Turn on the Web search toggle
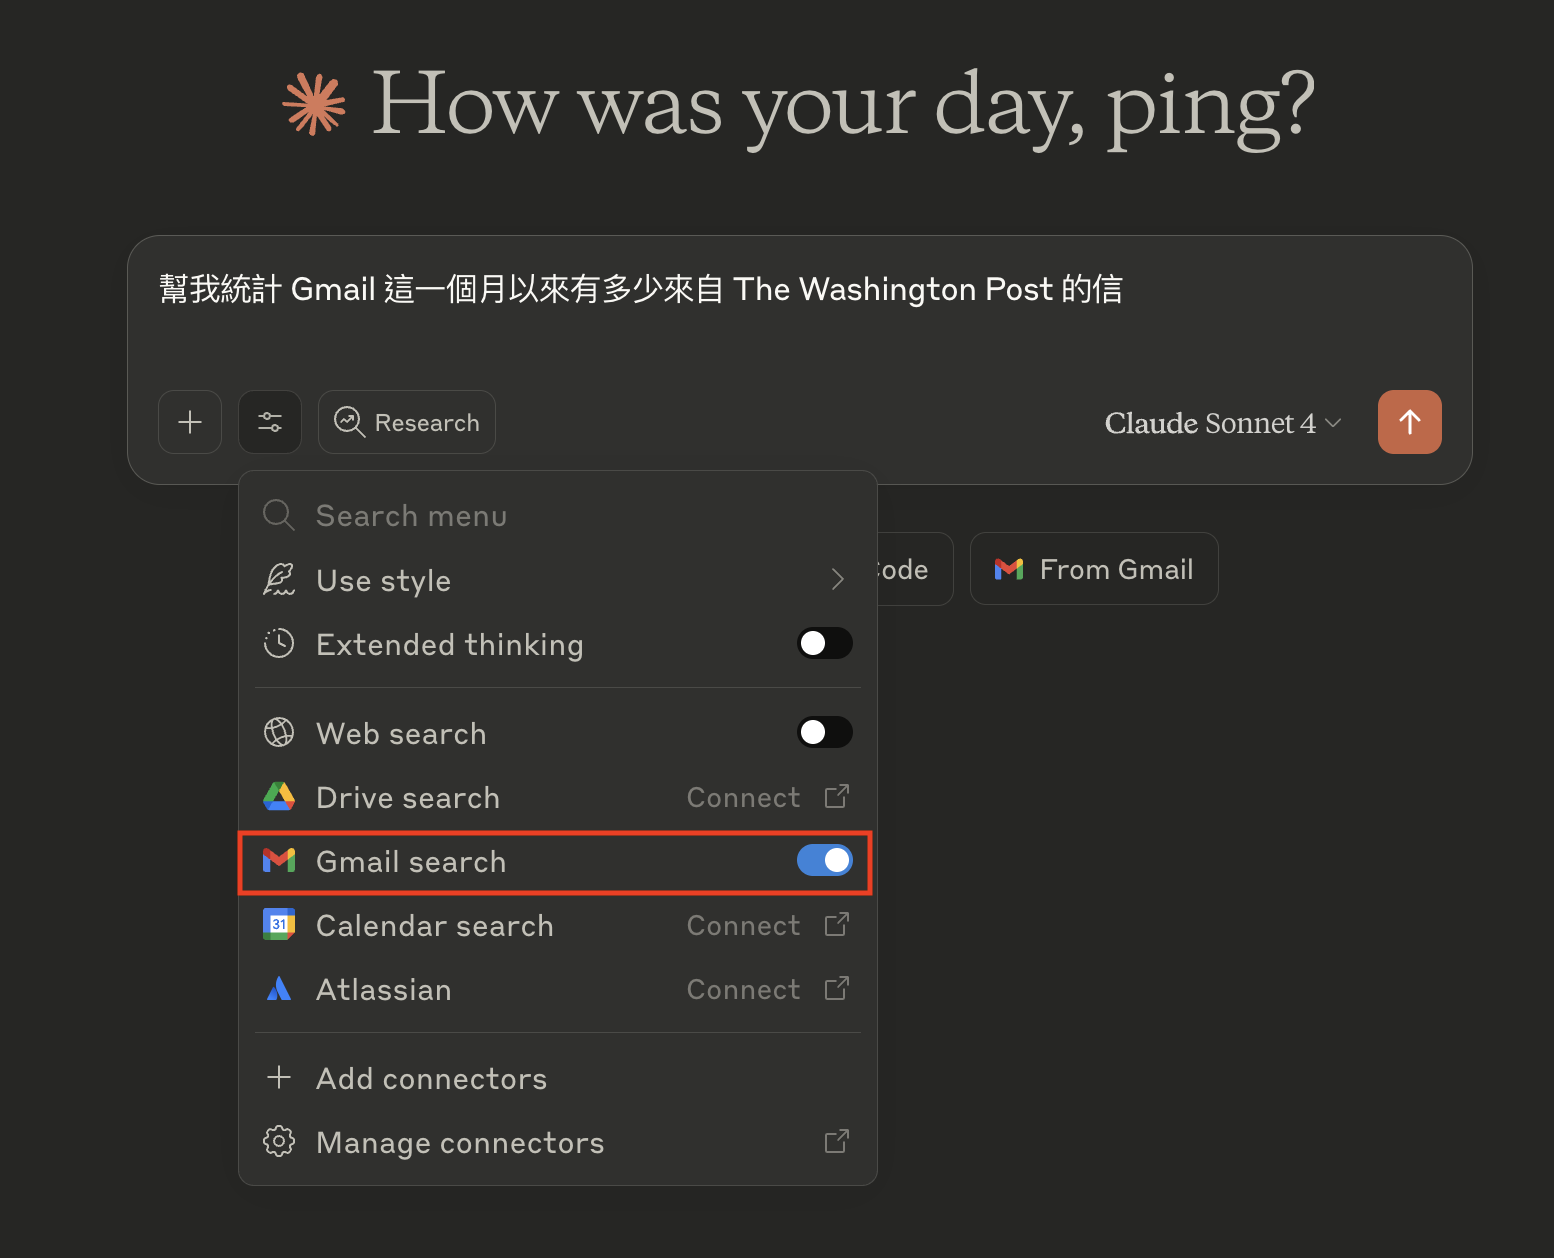1554x1258 pixels. (x=824, y=733)
